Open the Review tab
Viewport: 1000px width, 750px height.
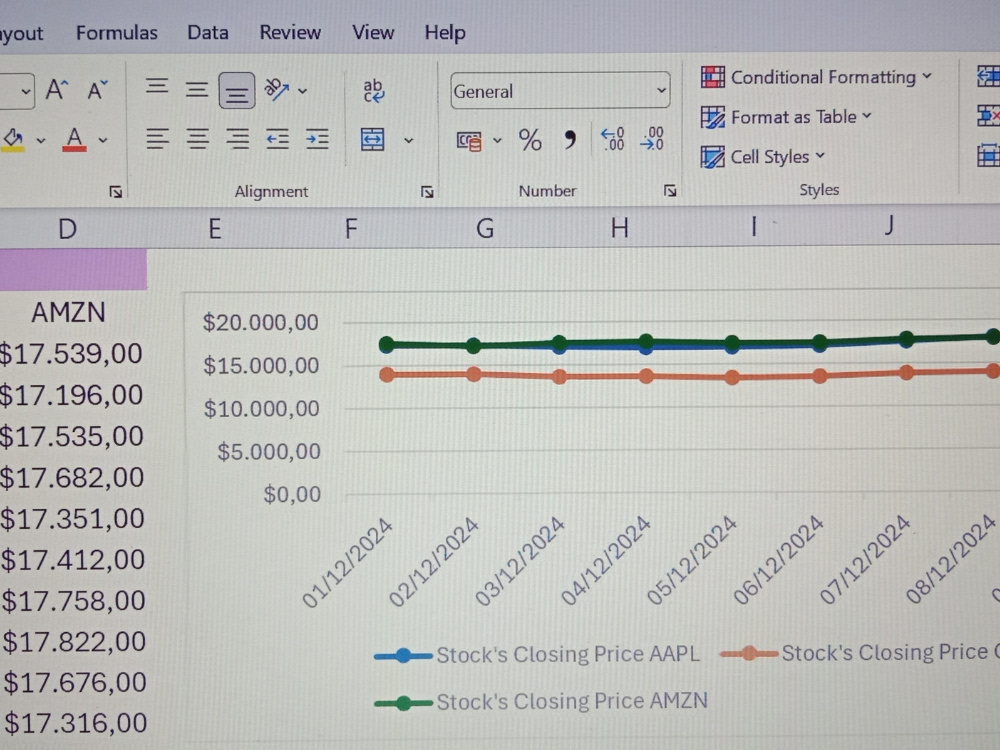[290, 33]
